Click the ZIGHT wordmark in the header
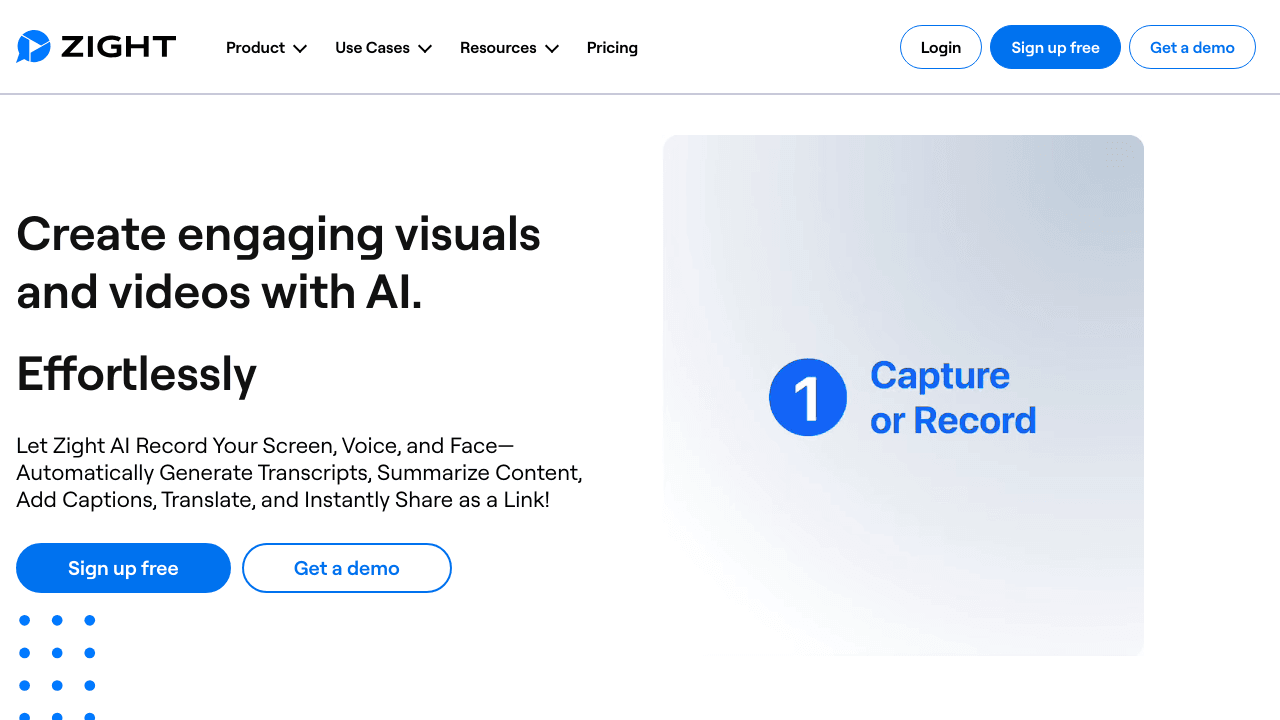The width and height of the screenshot is (1280, 720). coord(118,47)
